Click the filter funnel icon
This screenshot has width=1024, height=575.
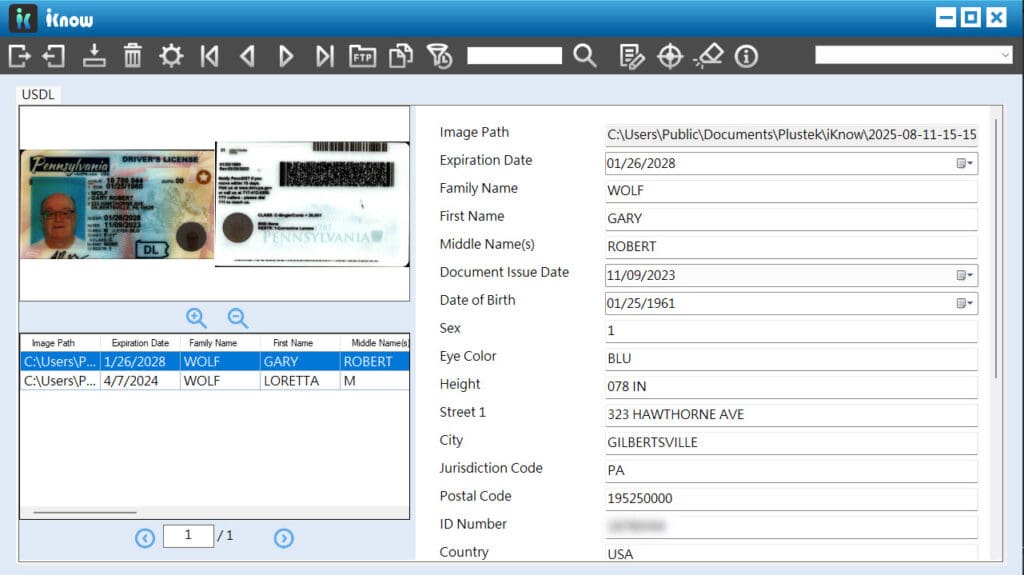coord(440,56)
